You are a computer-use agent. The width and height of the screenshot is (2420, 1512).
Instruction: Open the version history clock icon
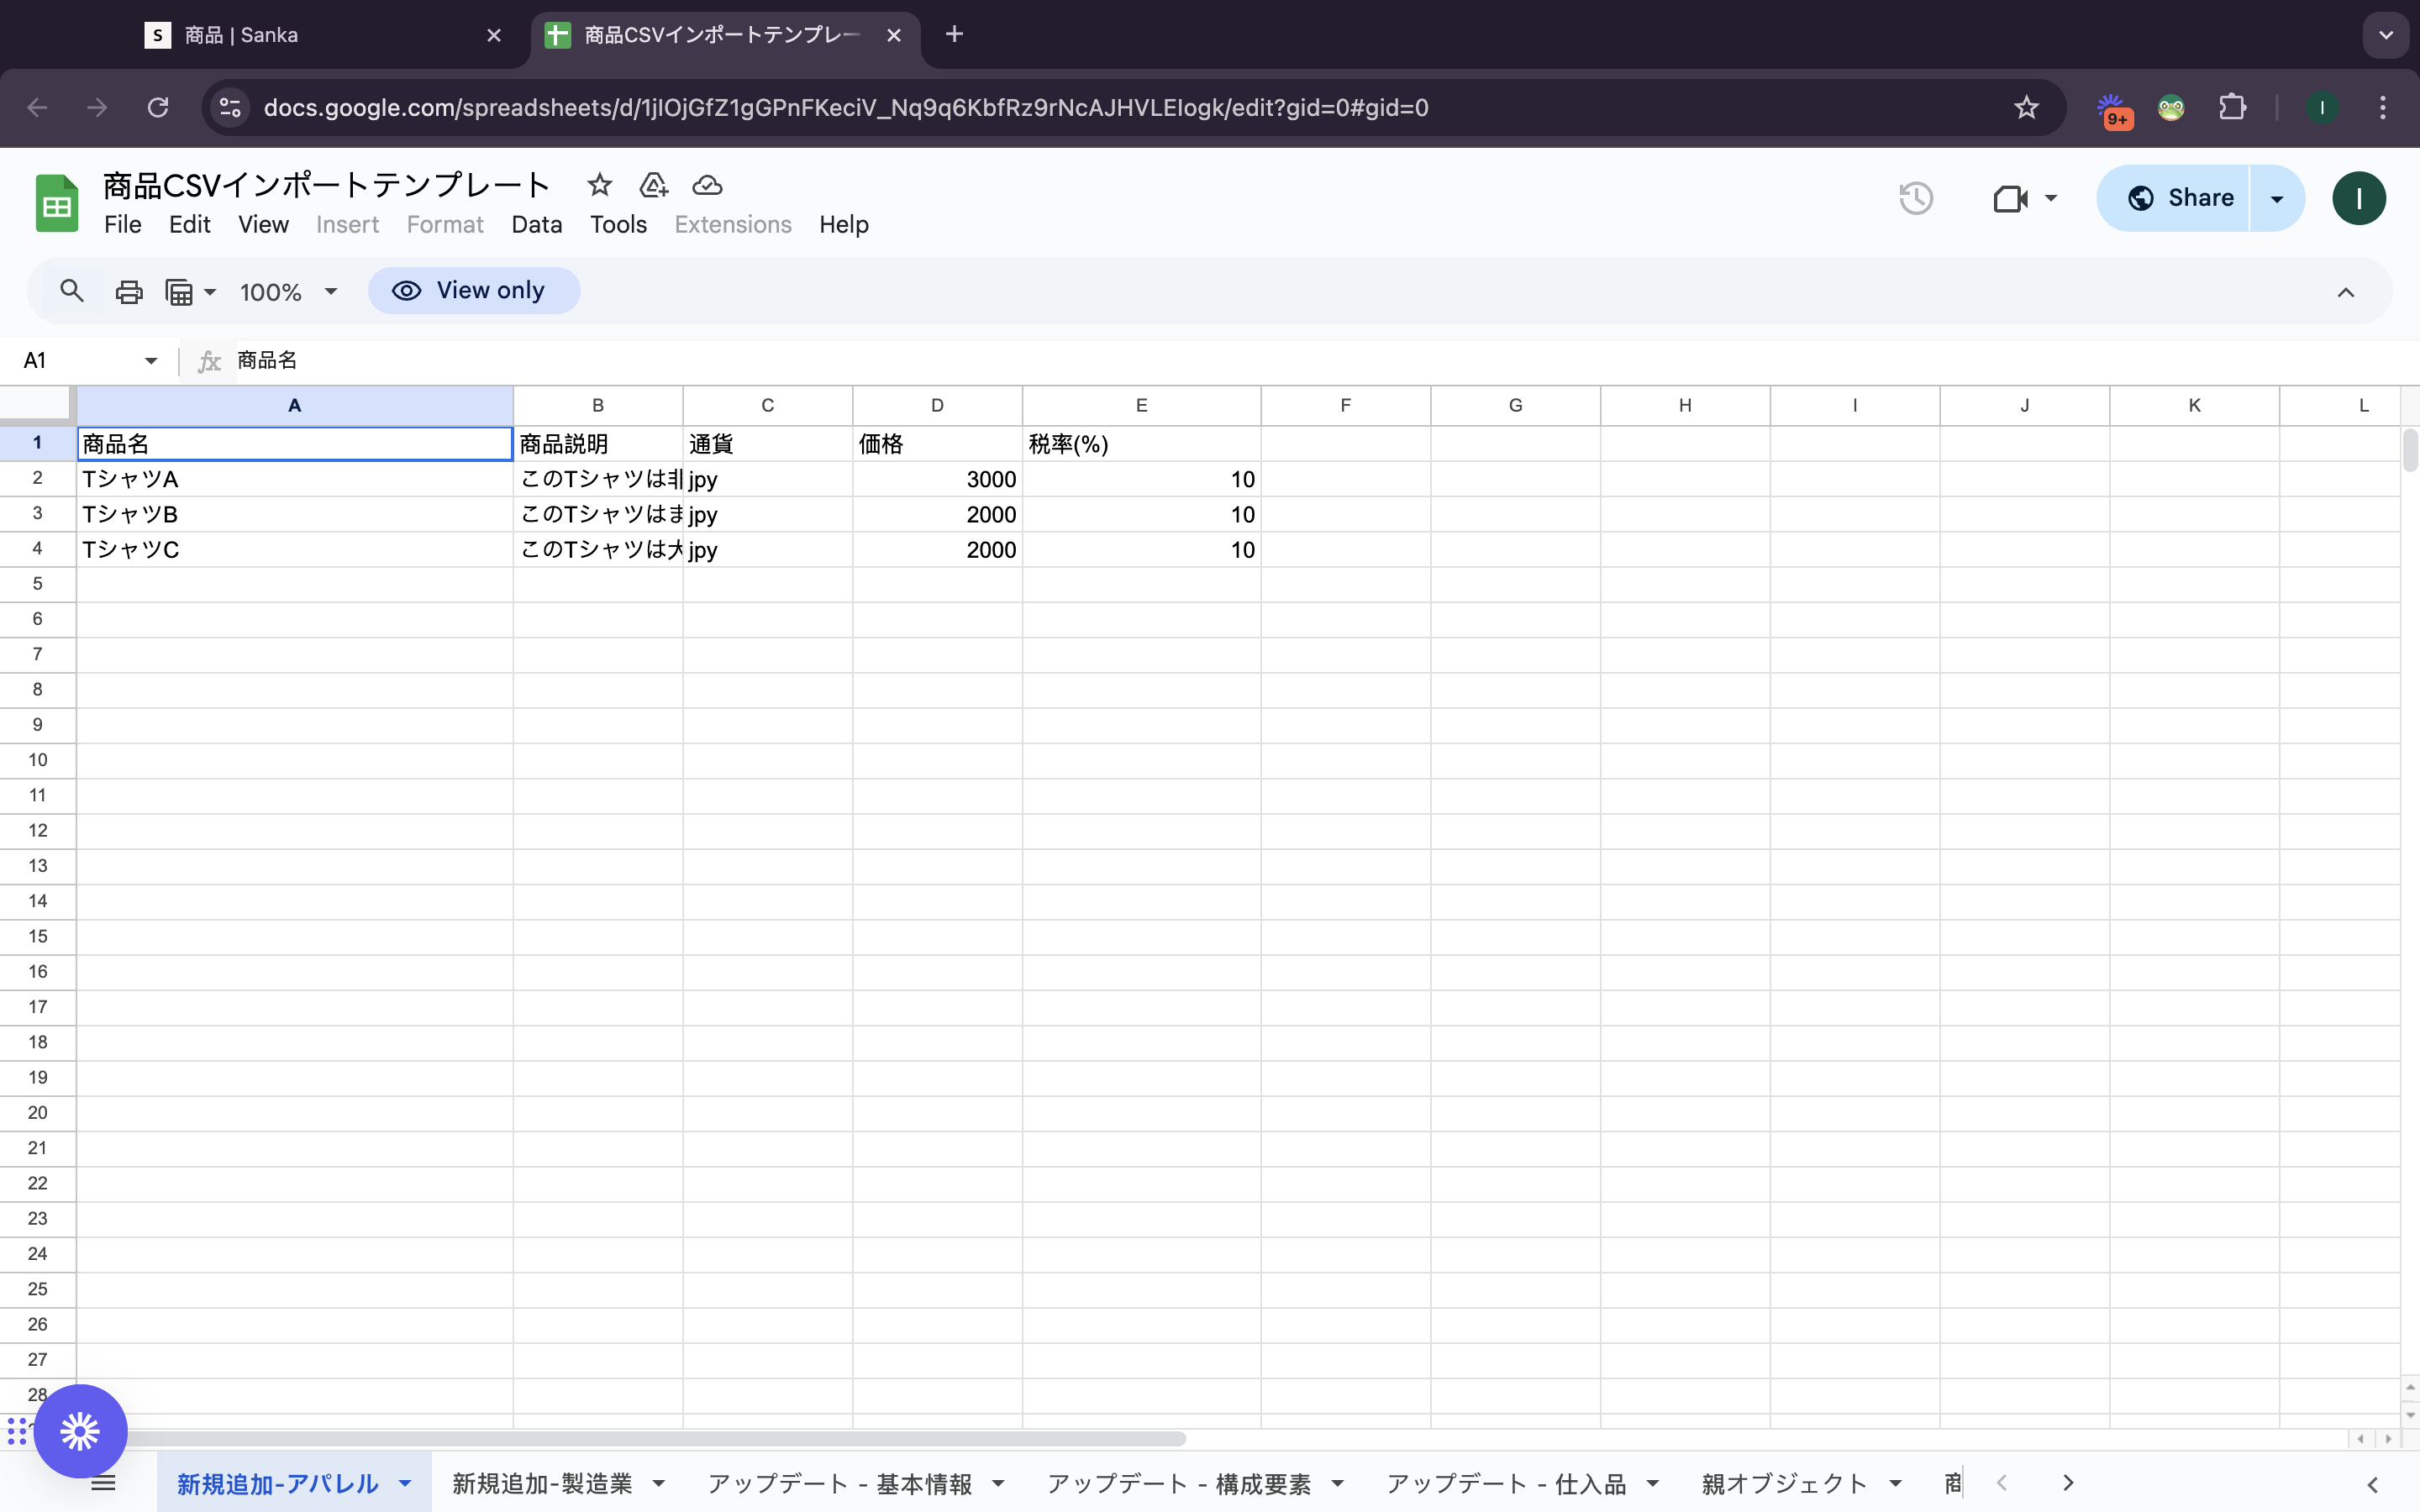(1915, 198)
